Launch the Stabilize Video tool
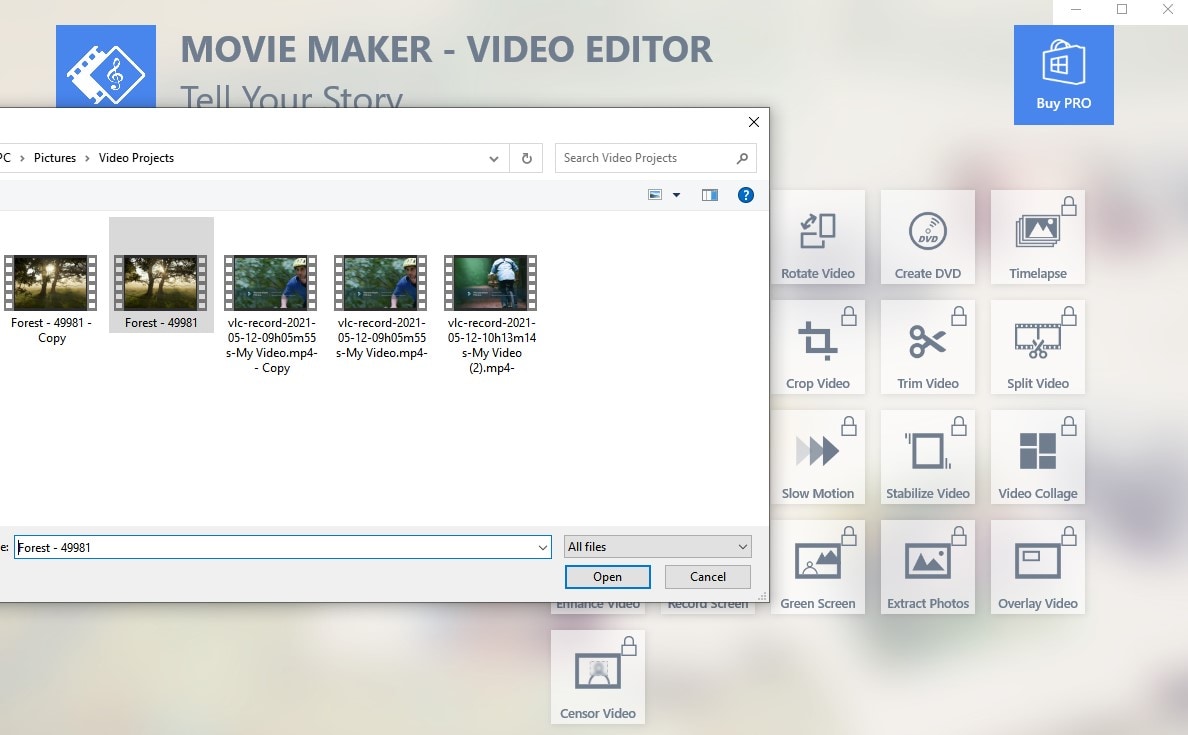 pyautogui.click(x=927, y=457)
